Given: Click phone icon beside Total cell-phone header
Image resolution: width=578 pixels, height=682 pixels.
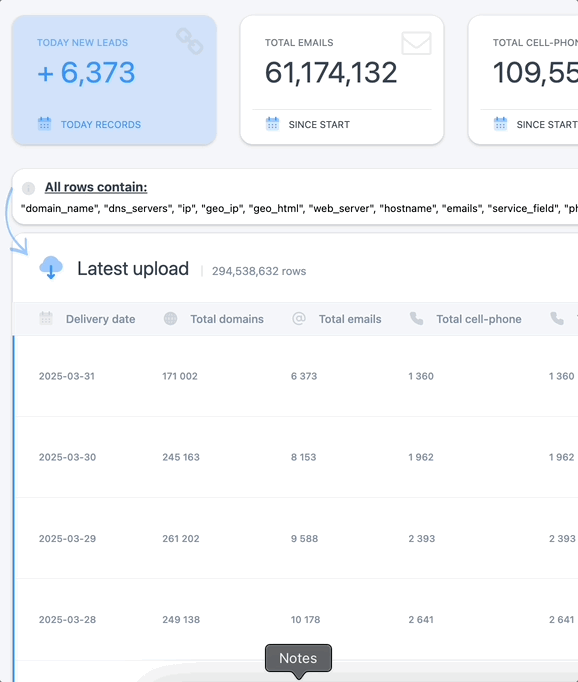Looking at the screenshot, I should [417, 318].
